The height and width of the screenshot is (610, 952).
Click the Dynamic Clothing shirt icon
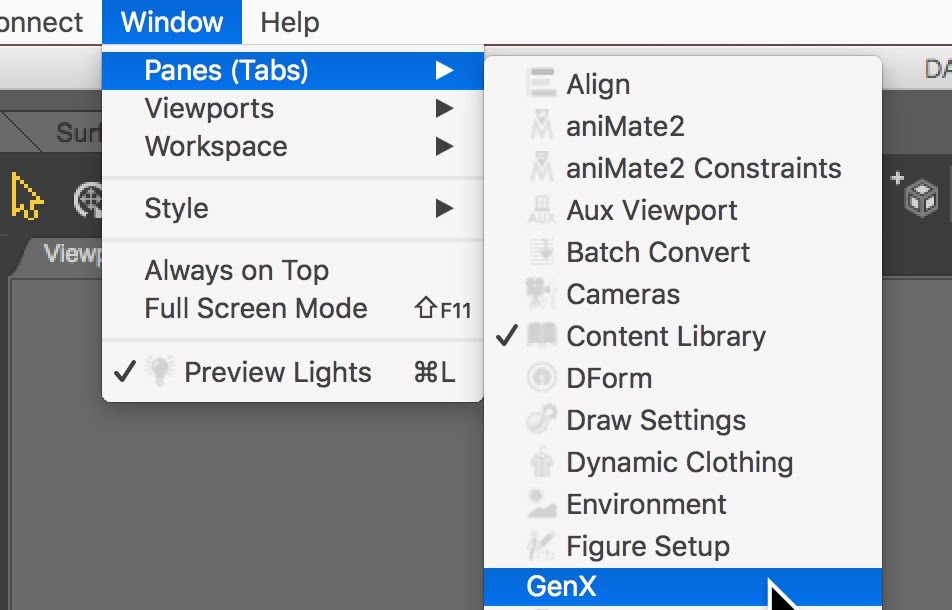click(541, 462)
